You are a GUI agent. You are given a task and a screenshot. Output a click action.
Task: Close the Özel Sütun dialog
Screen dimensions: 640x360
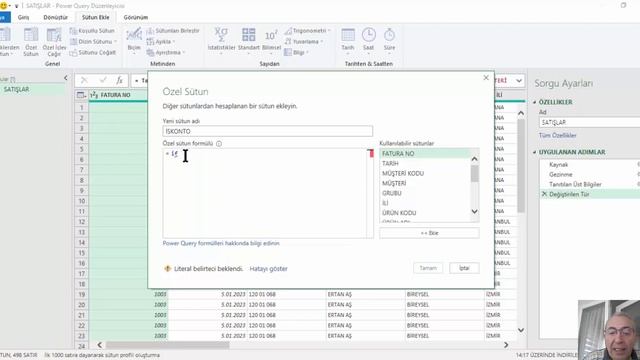[486, 78]
